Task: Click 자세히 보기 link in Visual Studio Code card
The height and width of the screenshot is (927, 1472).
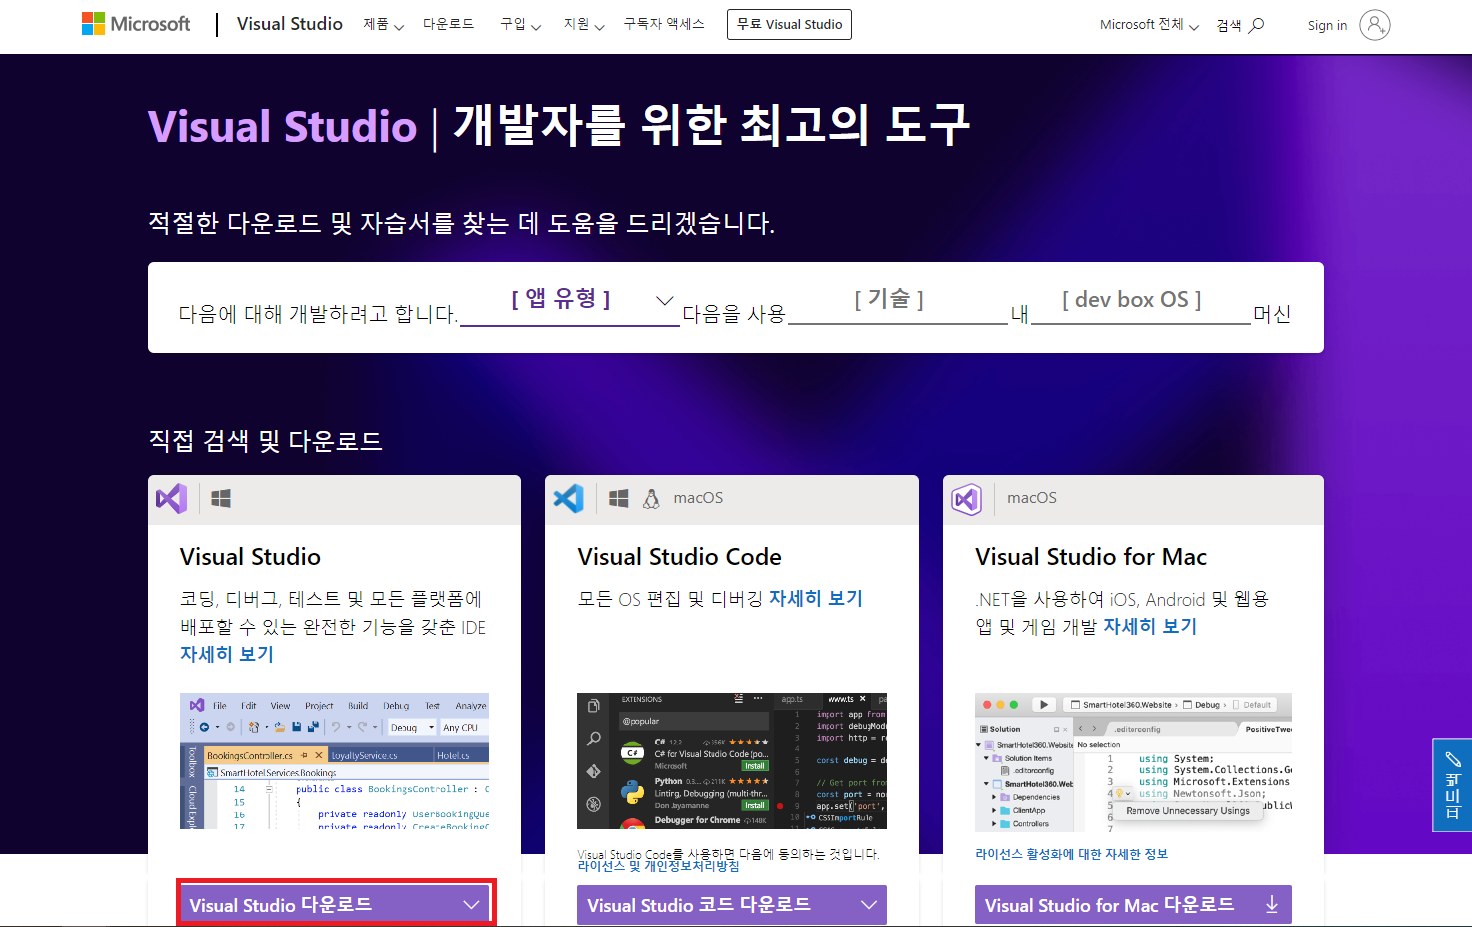Action: [816, 598]
